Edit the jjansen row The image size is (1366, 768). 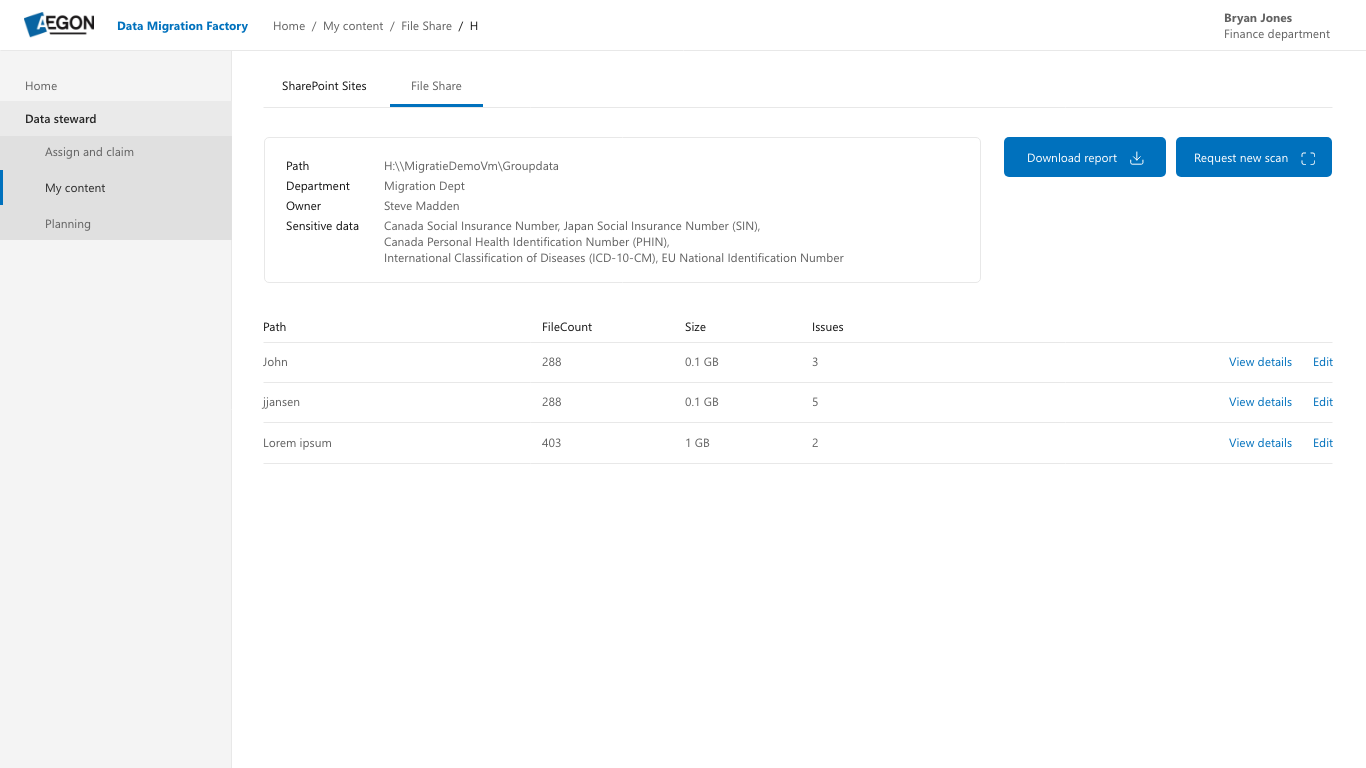(1323, 402)
